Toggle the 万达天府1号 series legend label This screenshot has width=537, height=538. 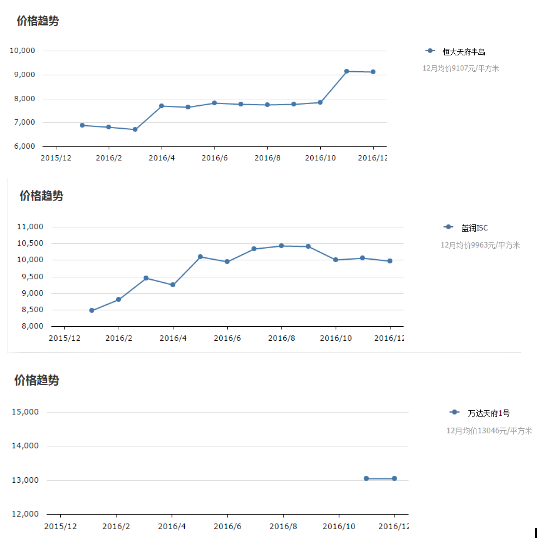pos(488,413)
